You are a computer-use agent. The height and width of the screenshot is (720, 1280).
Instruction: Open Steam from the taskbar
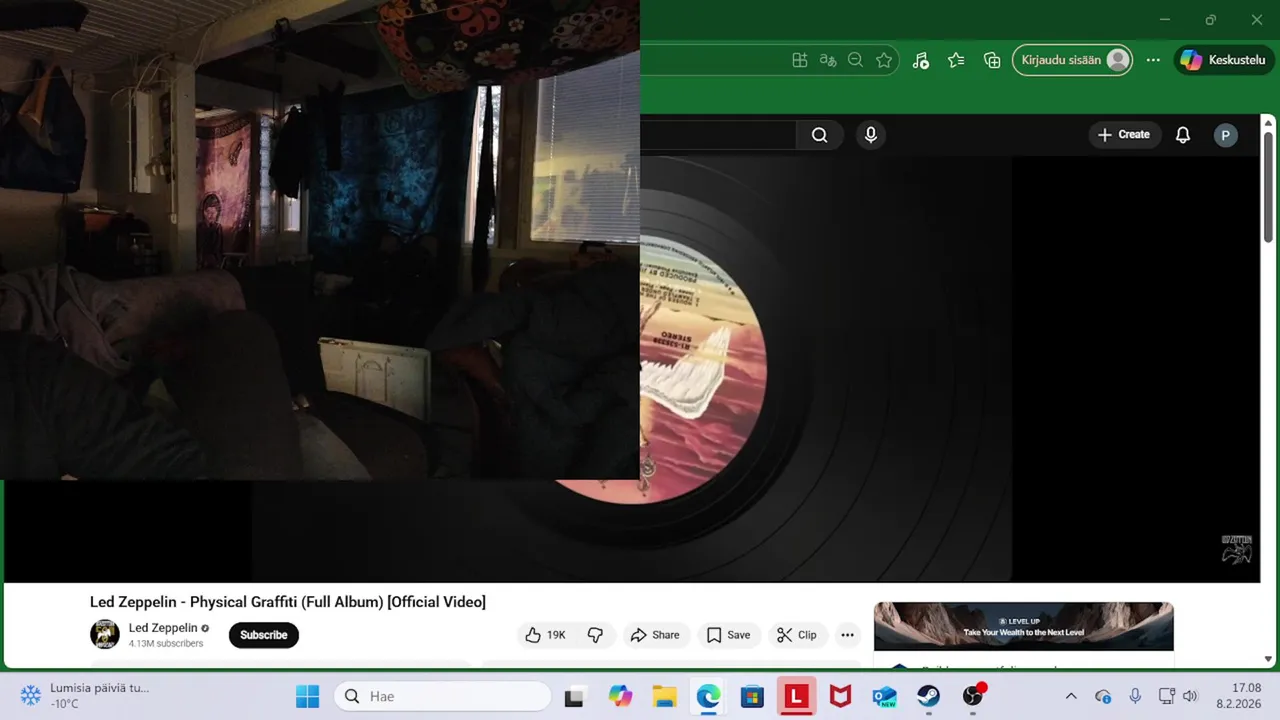coord(929,696)
